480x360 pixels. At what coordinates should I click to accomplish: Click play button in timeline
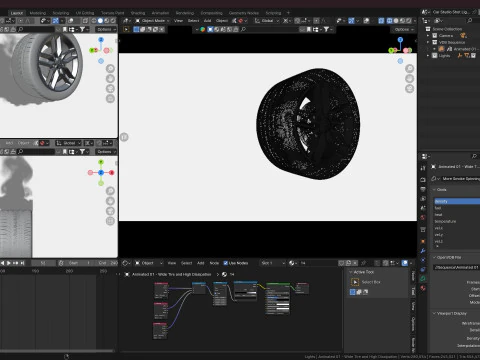(9, 263)
